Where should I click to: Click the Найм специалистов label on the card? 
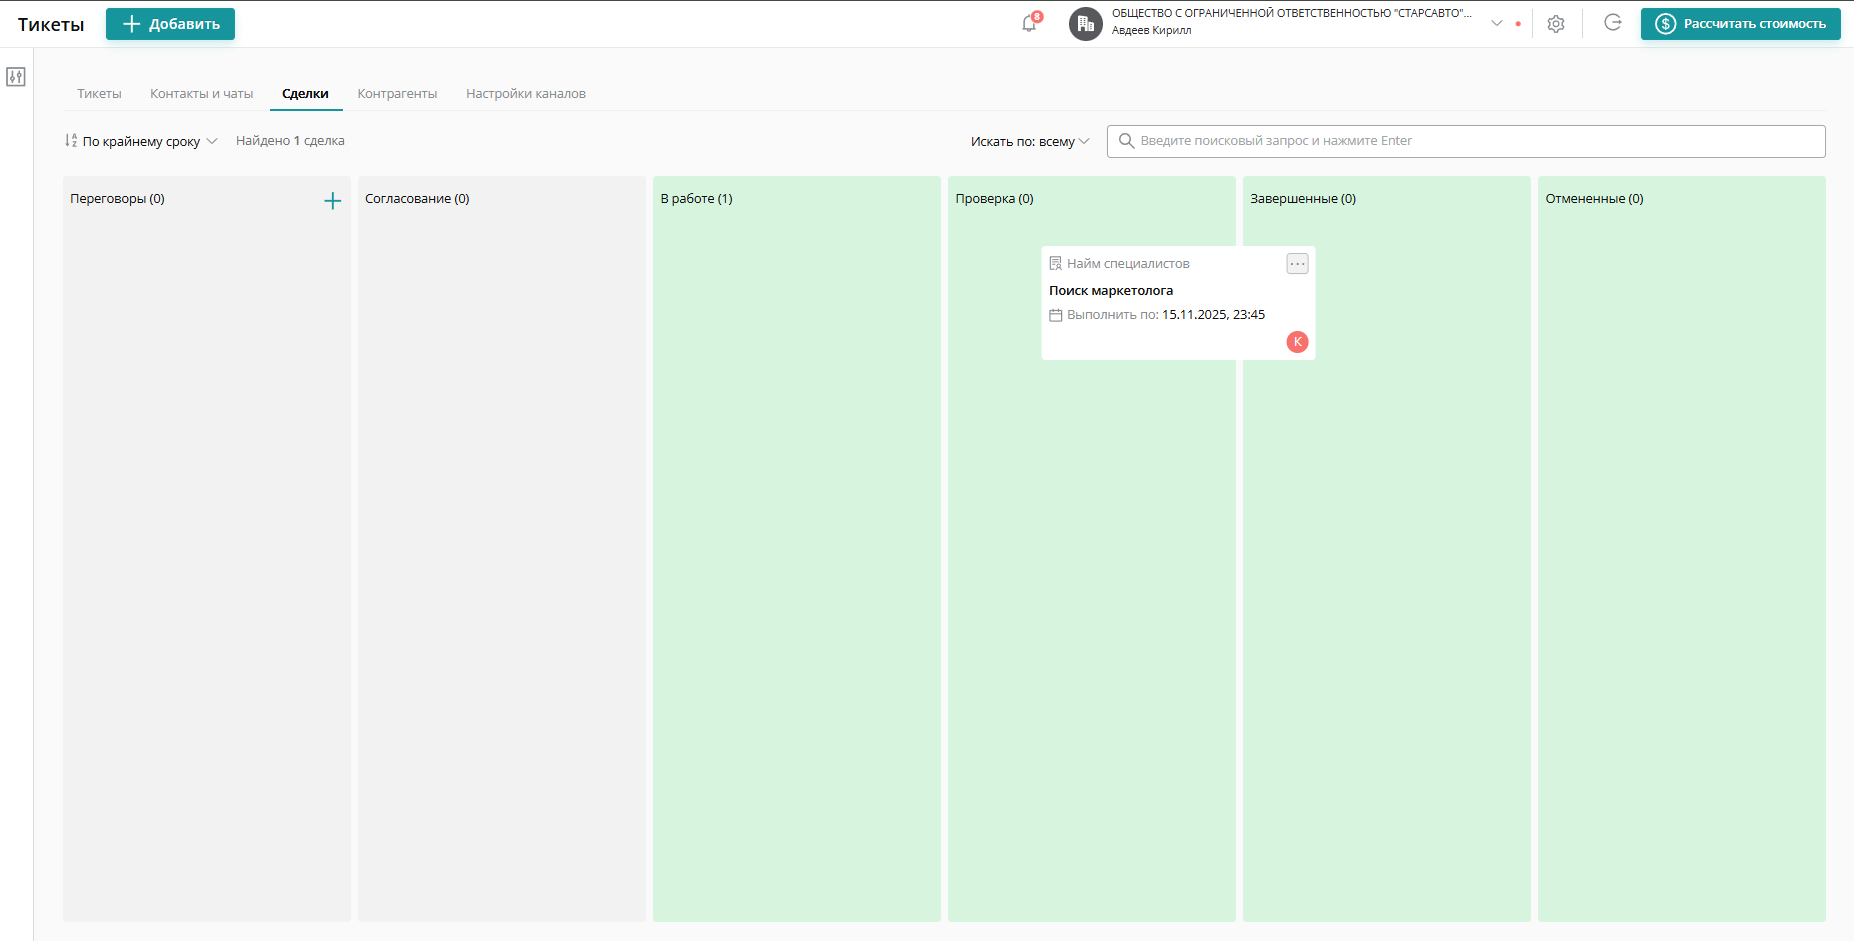1128,264
